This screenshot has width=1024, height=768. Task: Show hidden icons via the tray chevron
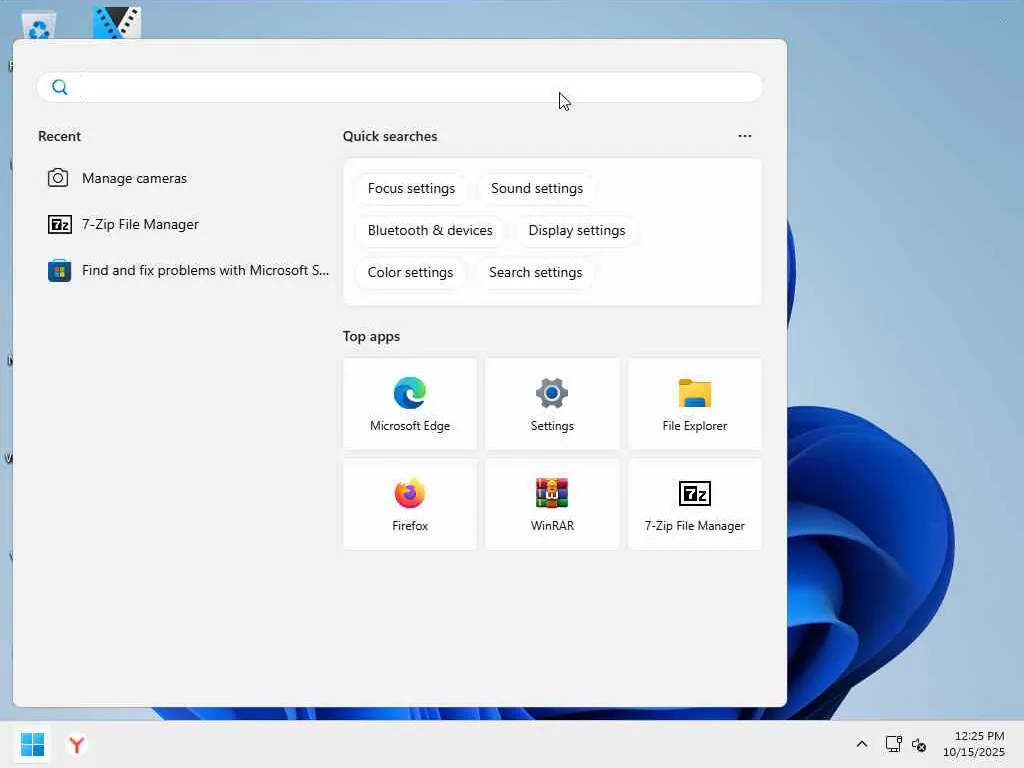pos(861,744)
